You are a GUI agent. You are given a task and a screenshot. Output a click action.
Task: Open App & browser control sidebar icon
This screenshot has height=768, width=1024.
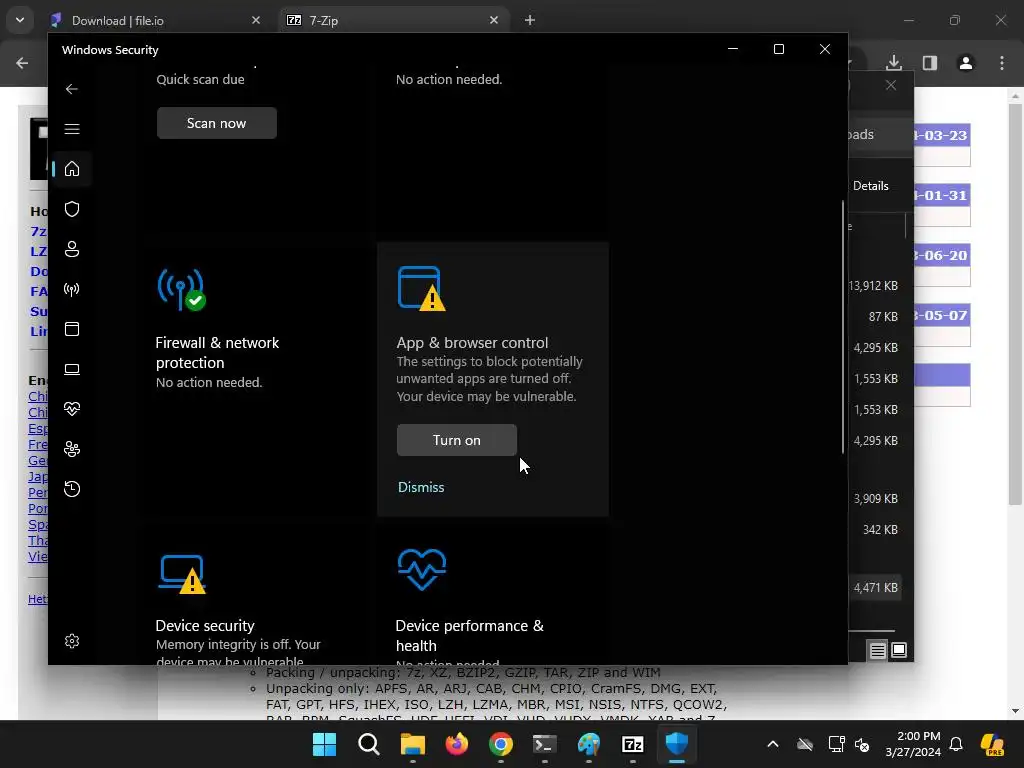coord(72,329)
